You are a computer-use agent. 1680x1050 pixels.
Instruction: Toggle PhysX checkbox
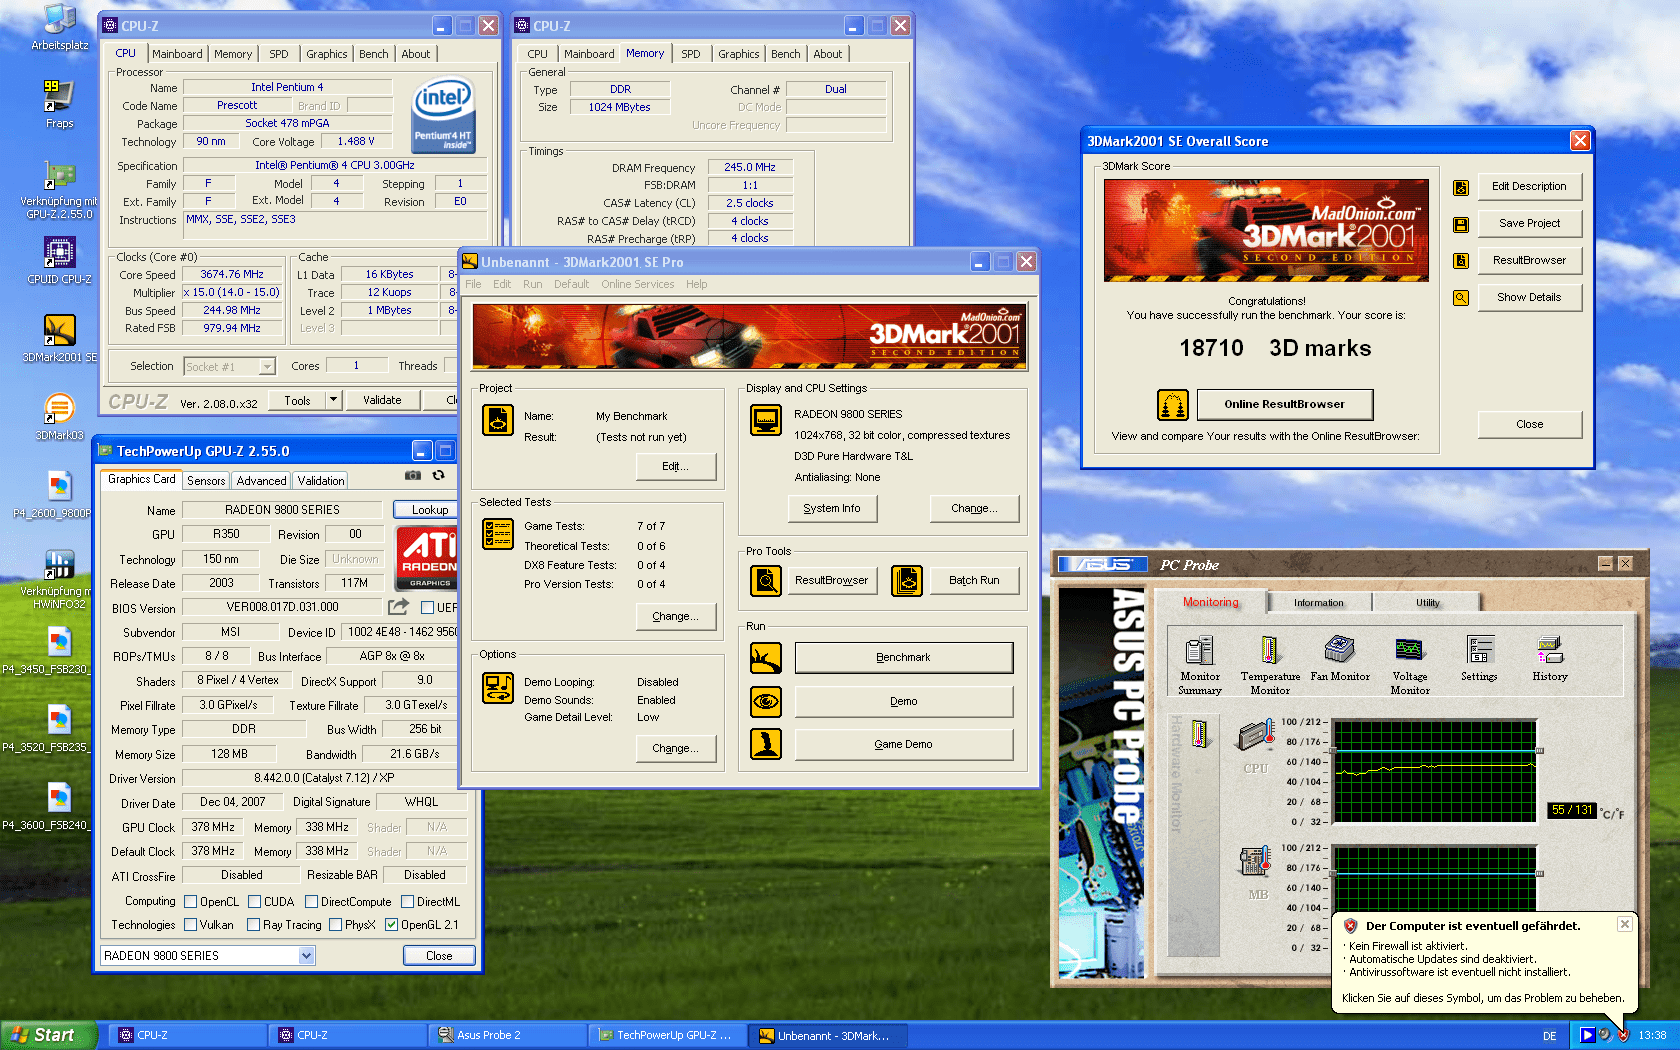coord(335,924)
